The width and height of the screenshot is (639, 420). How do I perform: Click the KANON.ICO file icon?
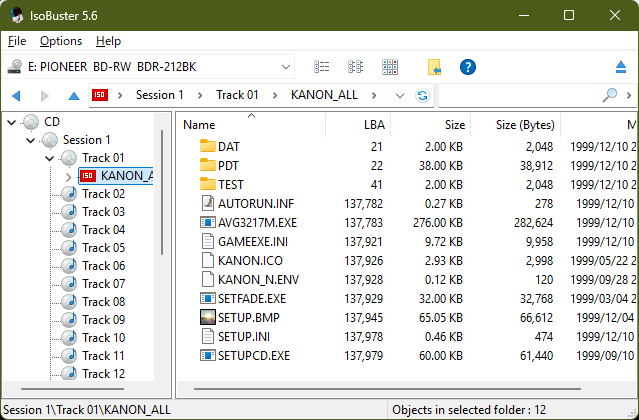[x=208, y=260]
